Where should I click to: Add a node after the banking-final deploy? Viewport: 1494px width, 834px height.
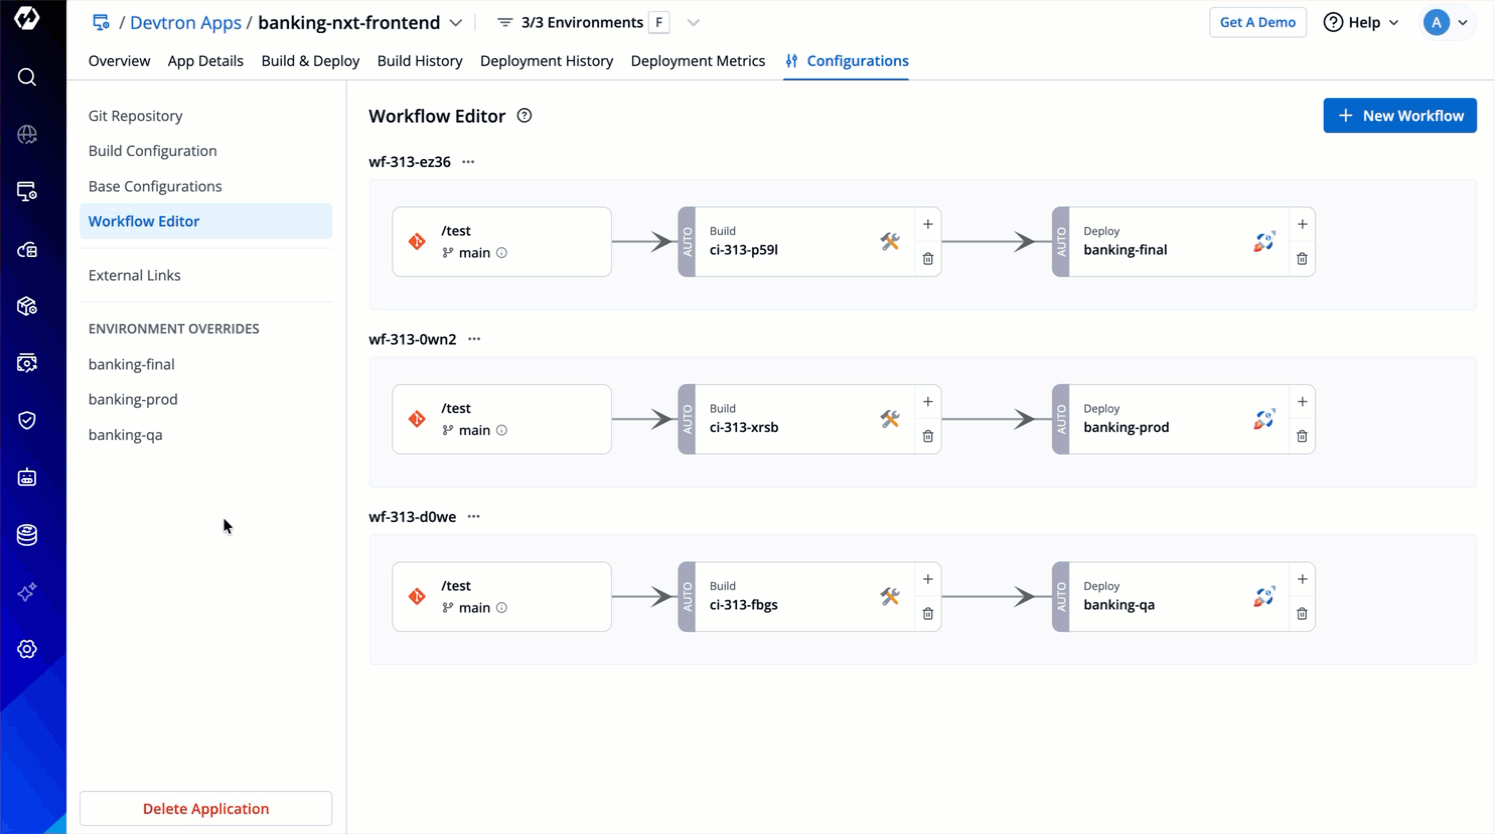[1302, 224]
